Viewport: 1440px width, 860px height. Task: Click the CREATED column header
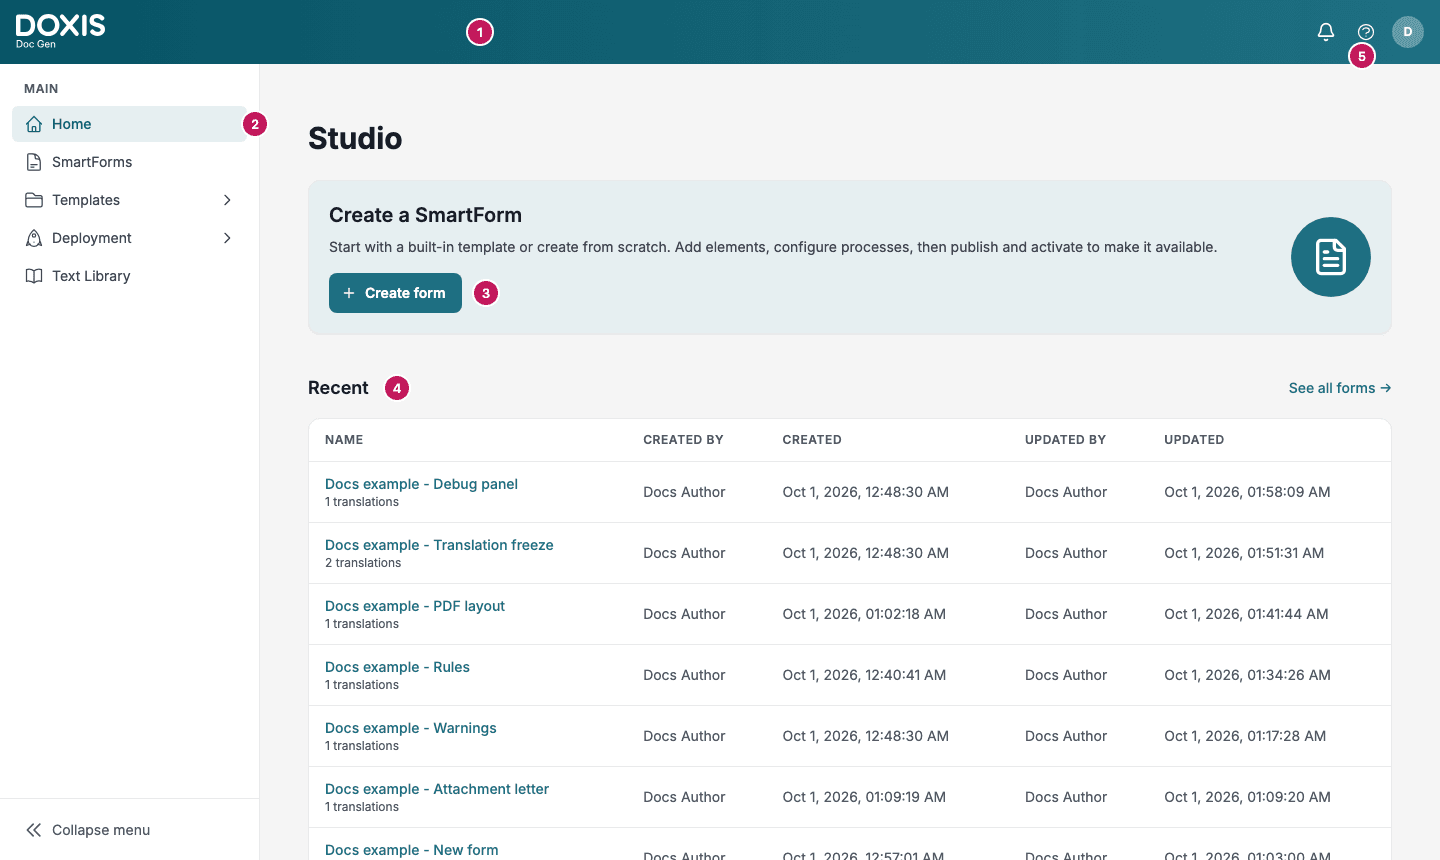coord(812,440)
